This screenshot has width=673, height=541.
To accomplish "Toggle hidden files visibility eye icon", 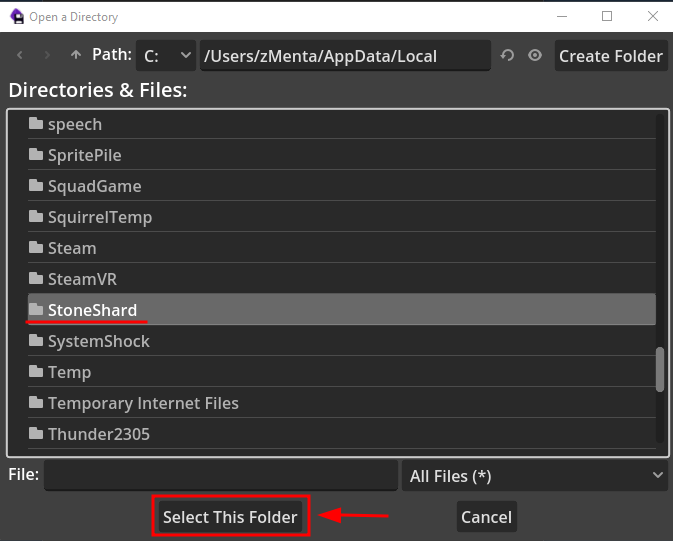I will (x=535, y=55).
